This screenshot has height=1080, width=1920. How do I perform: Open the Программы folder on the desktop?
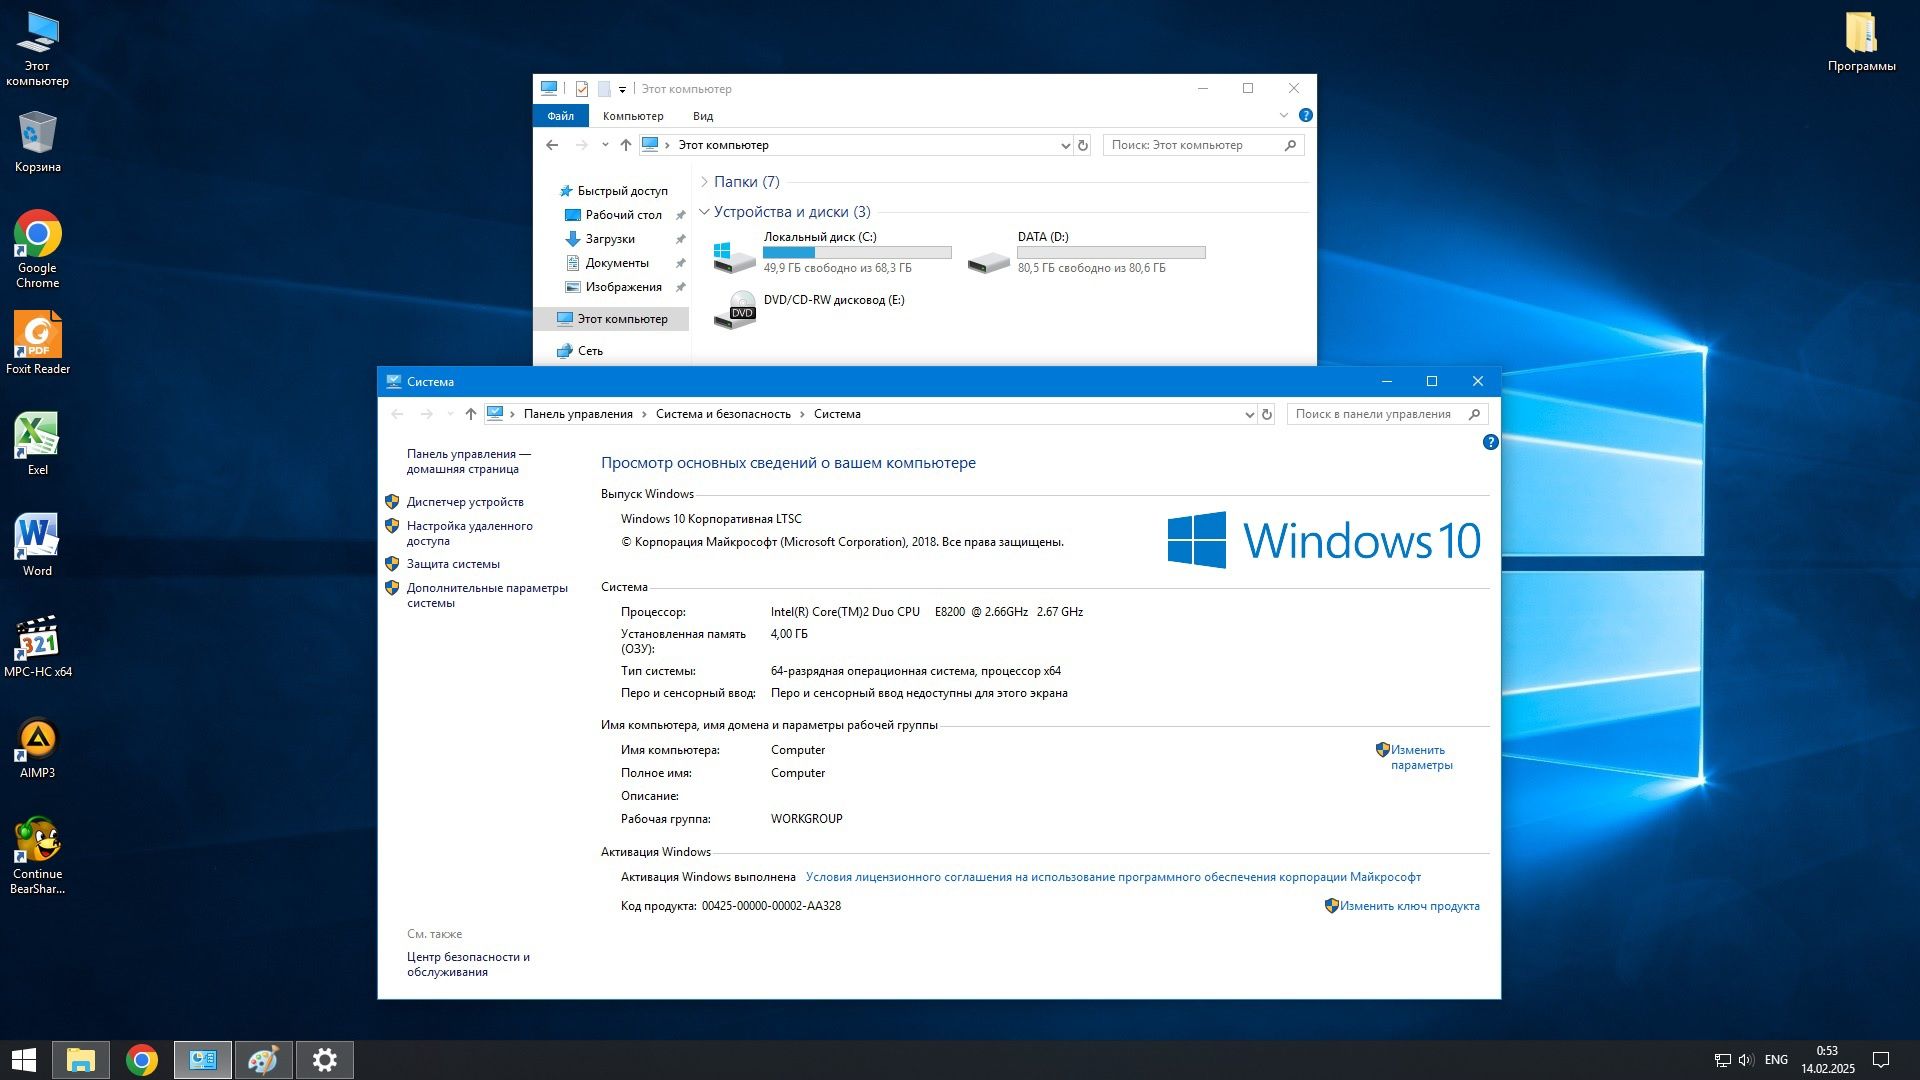[x=1861, y=42]
